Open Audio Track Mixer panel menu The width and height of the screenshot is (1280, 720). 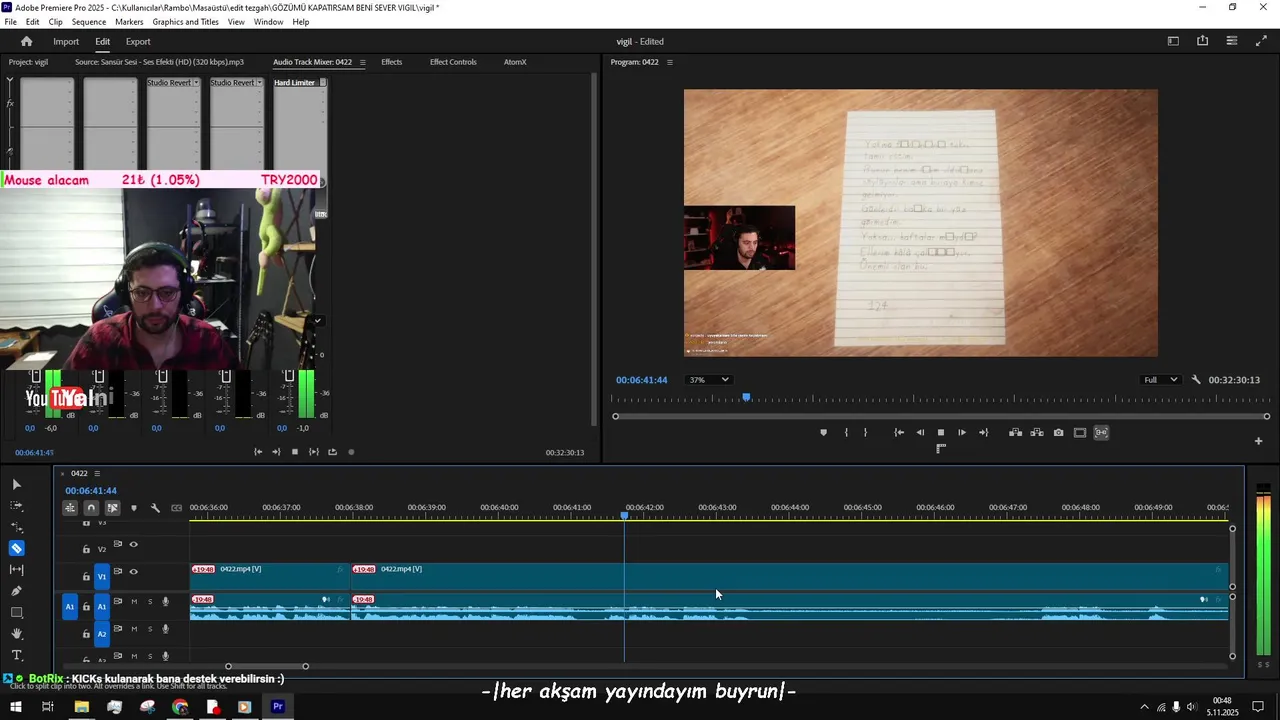tap(362, 62)
